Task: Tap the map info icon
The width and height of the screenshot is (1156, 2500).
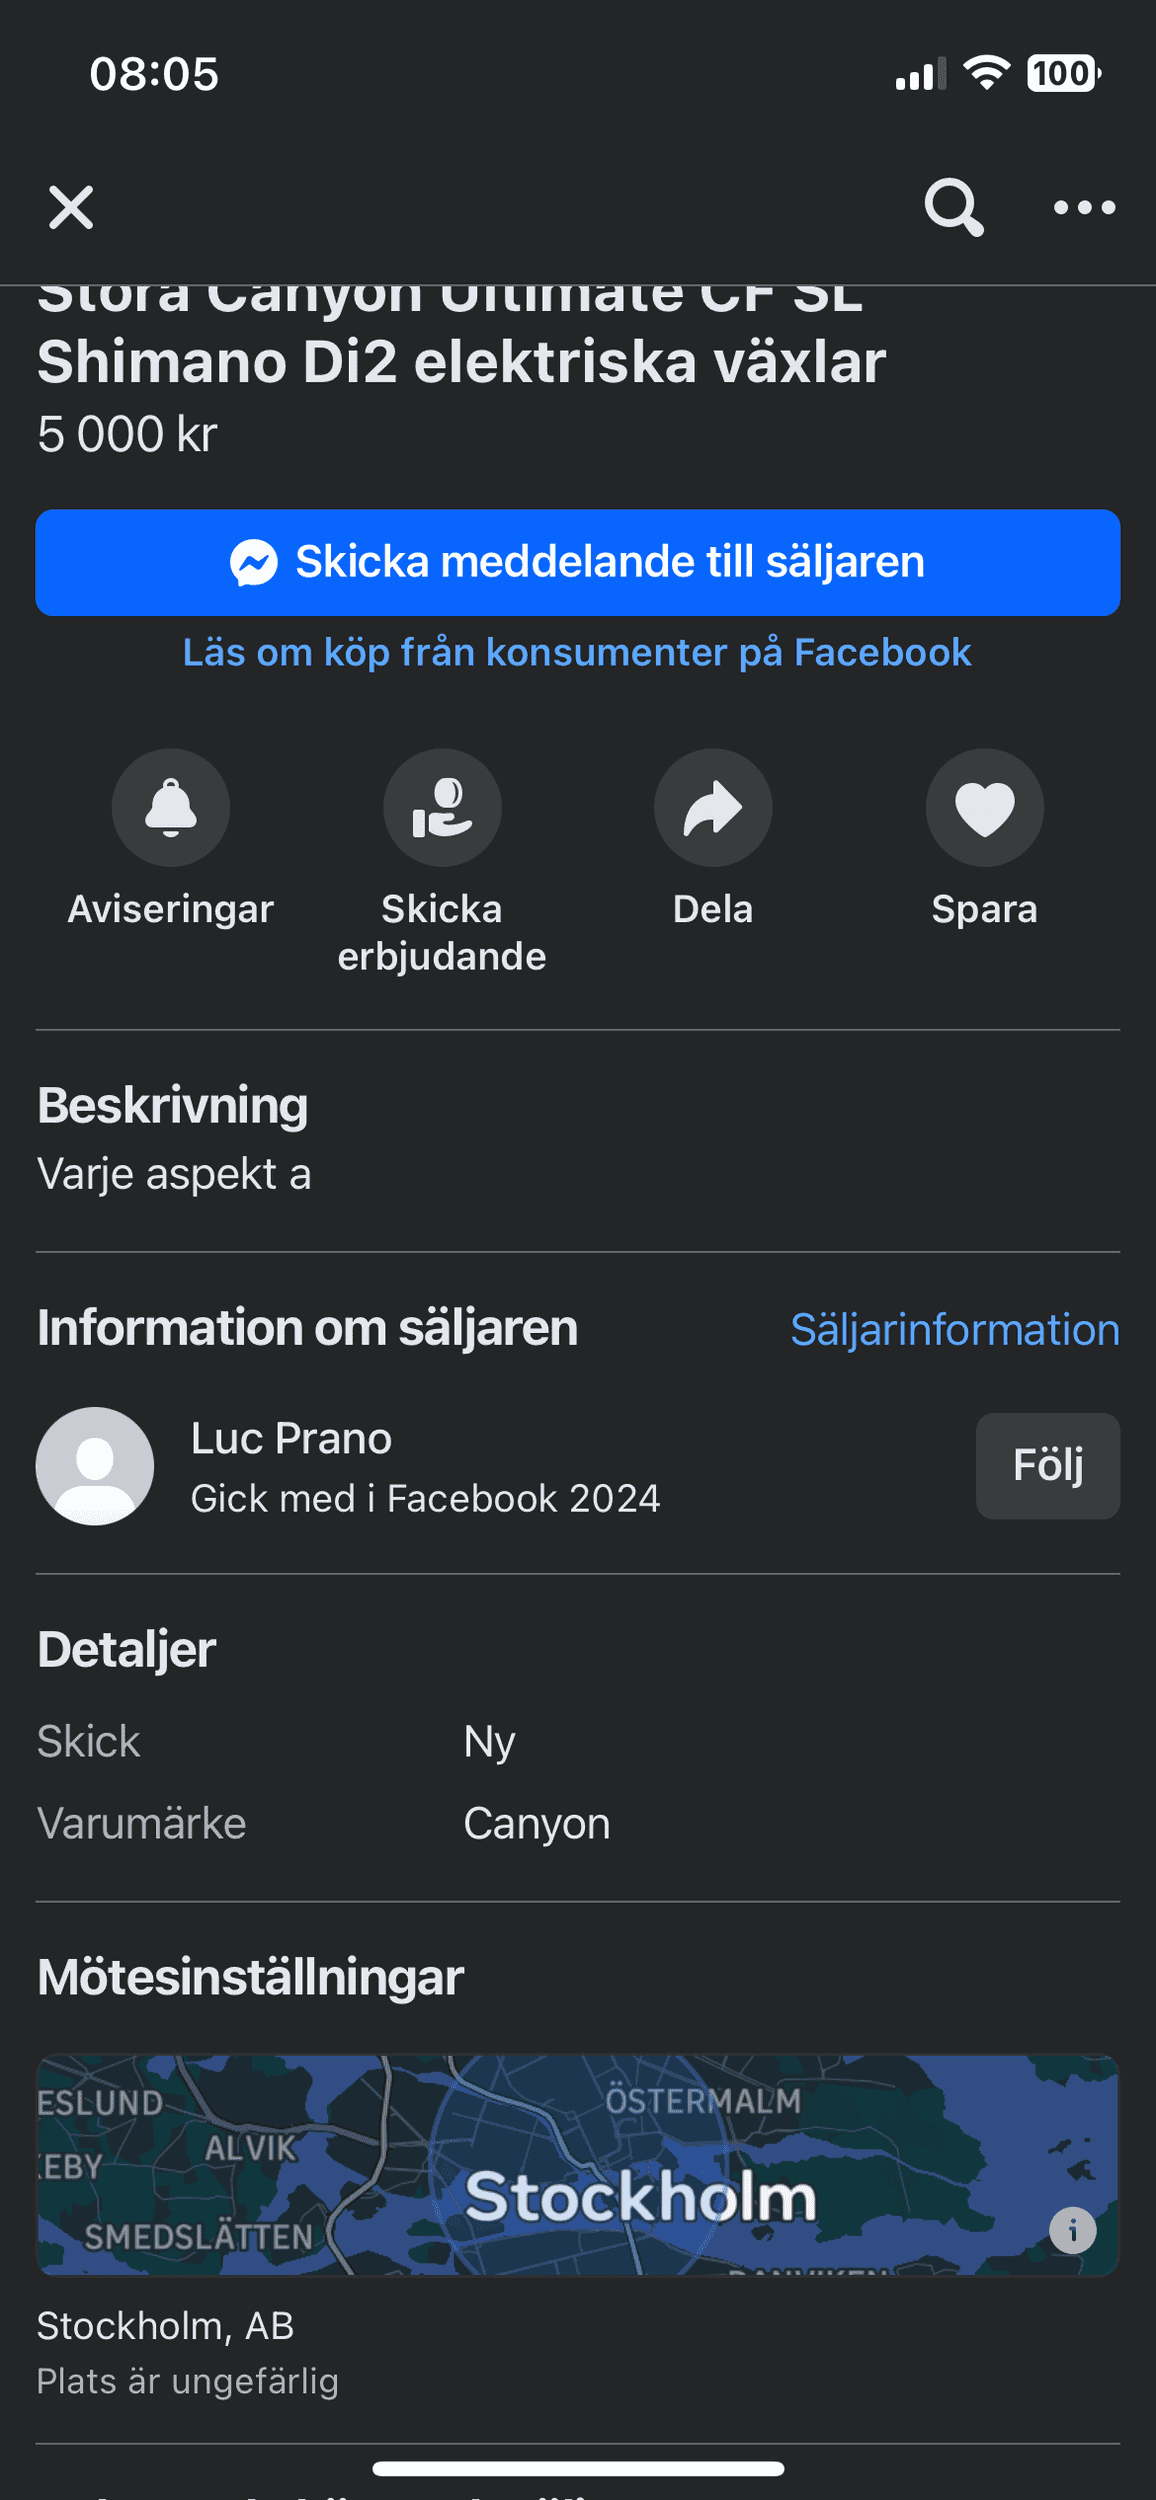Action: [x=1072, y=2230]
